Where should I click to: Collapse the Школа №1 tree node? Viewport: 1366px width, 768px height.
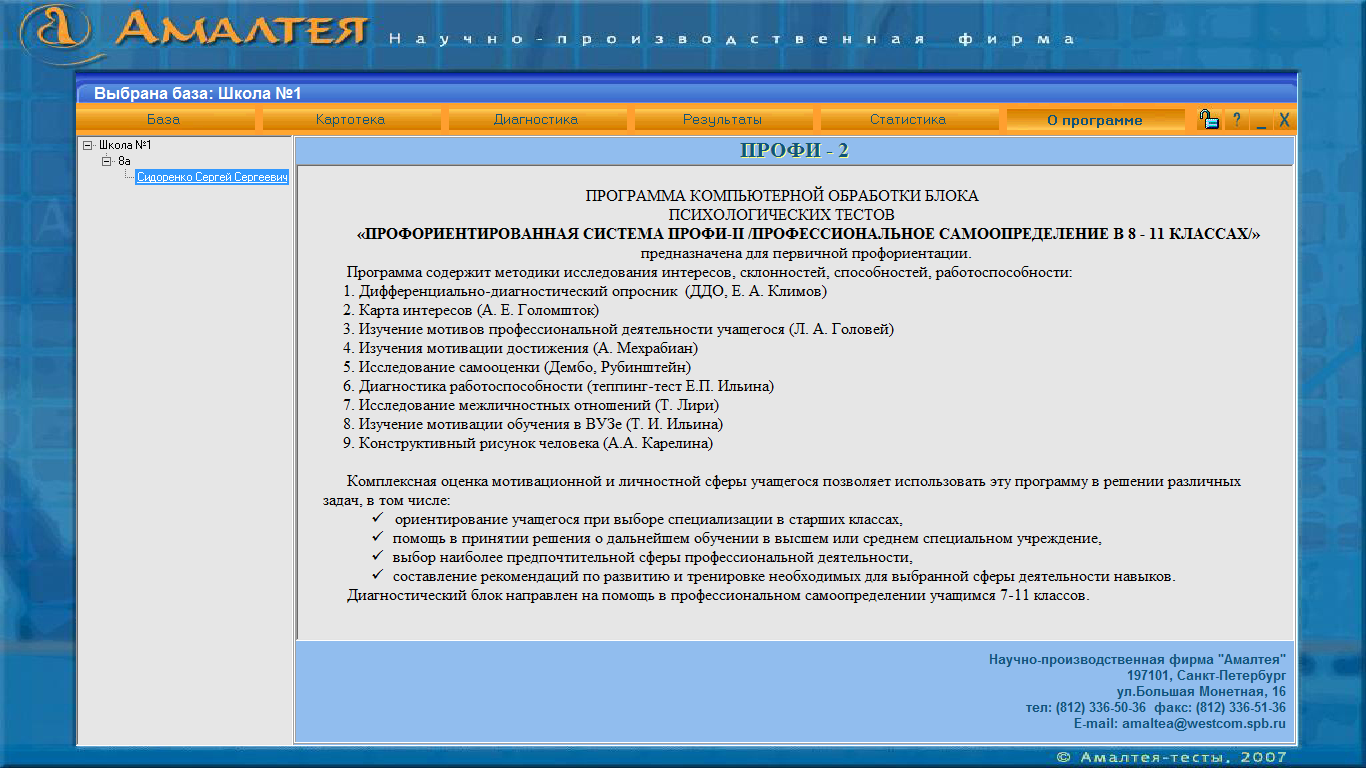coord(88,145)
